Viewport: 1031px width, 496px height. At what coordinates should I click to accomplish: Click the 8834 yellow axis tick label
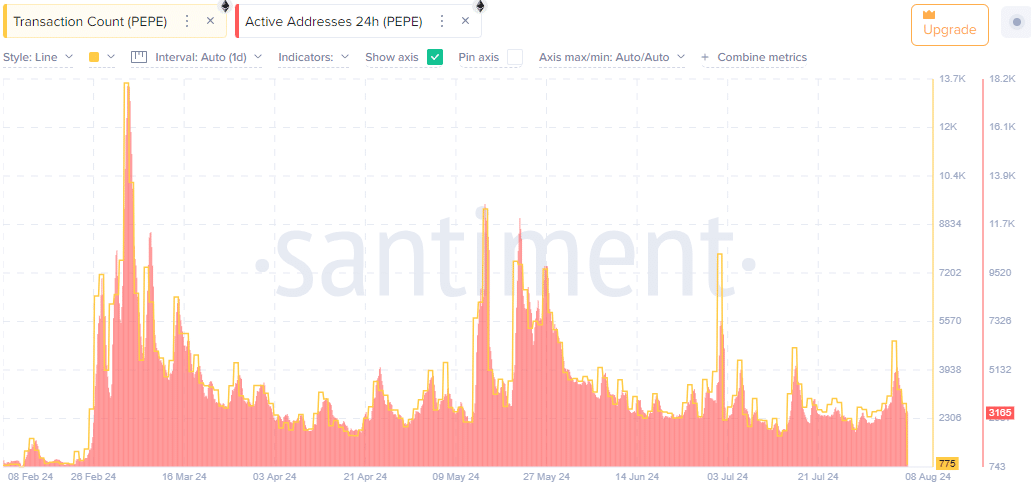(x=951, y=224)
